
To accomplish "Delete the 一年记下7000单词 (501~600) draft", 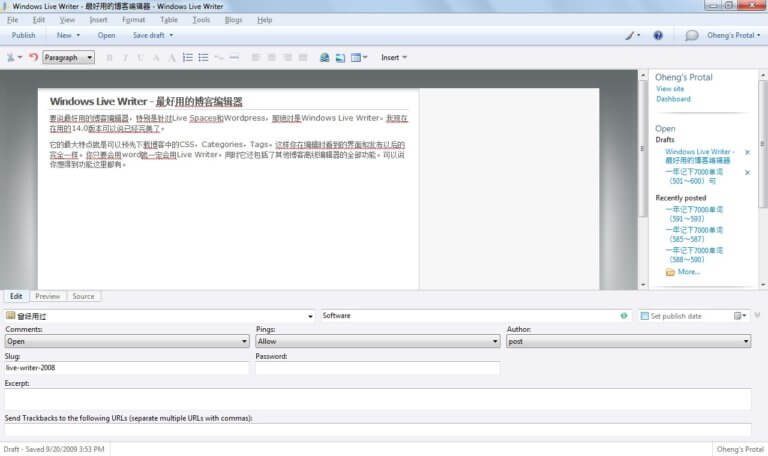I will pos(747,172).
